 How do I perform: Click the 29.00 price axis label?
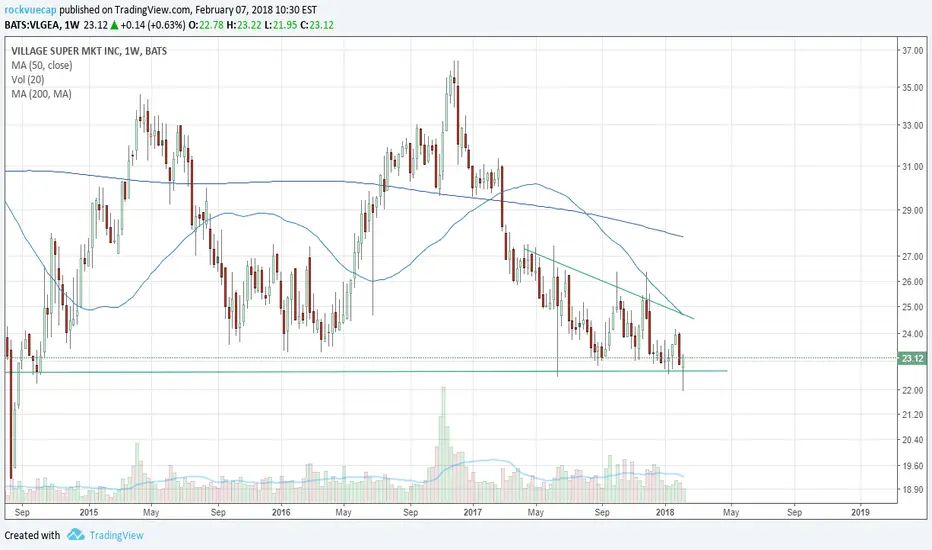[913, 210]
